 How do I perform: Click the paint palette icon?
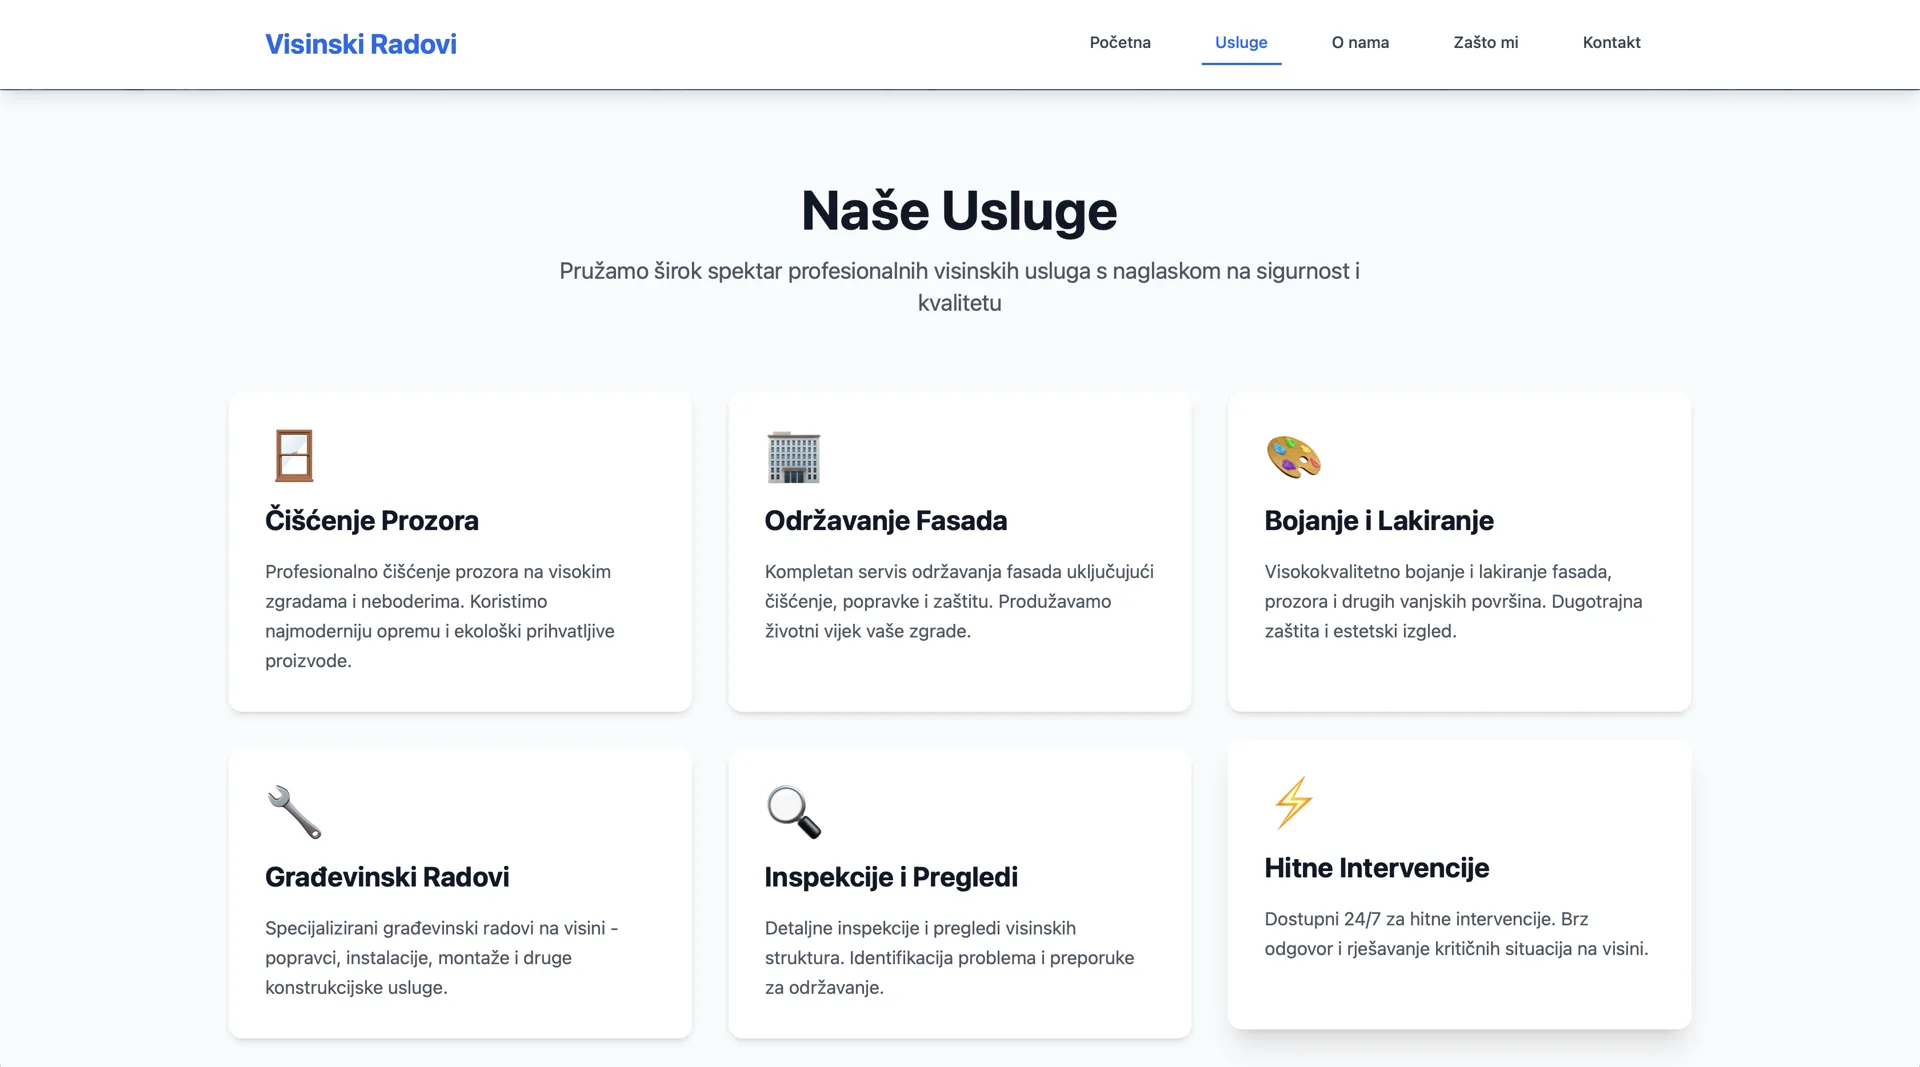(x=1293, y=457)
